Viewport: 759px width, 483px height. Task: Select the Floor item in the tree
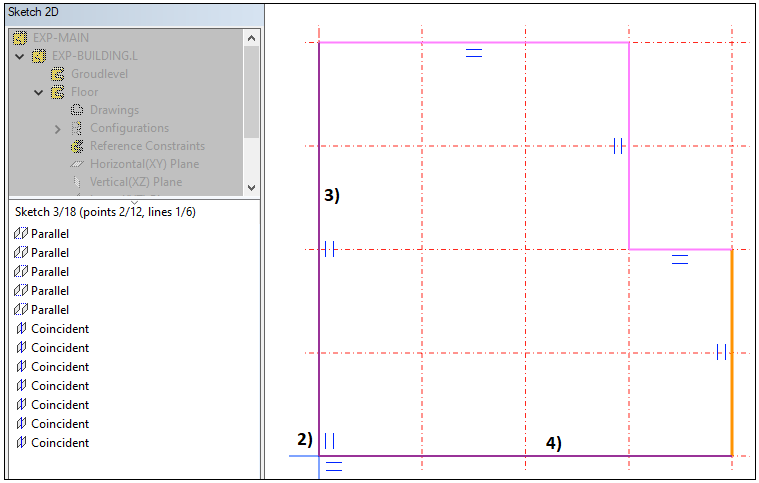pos(84,92)
